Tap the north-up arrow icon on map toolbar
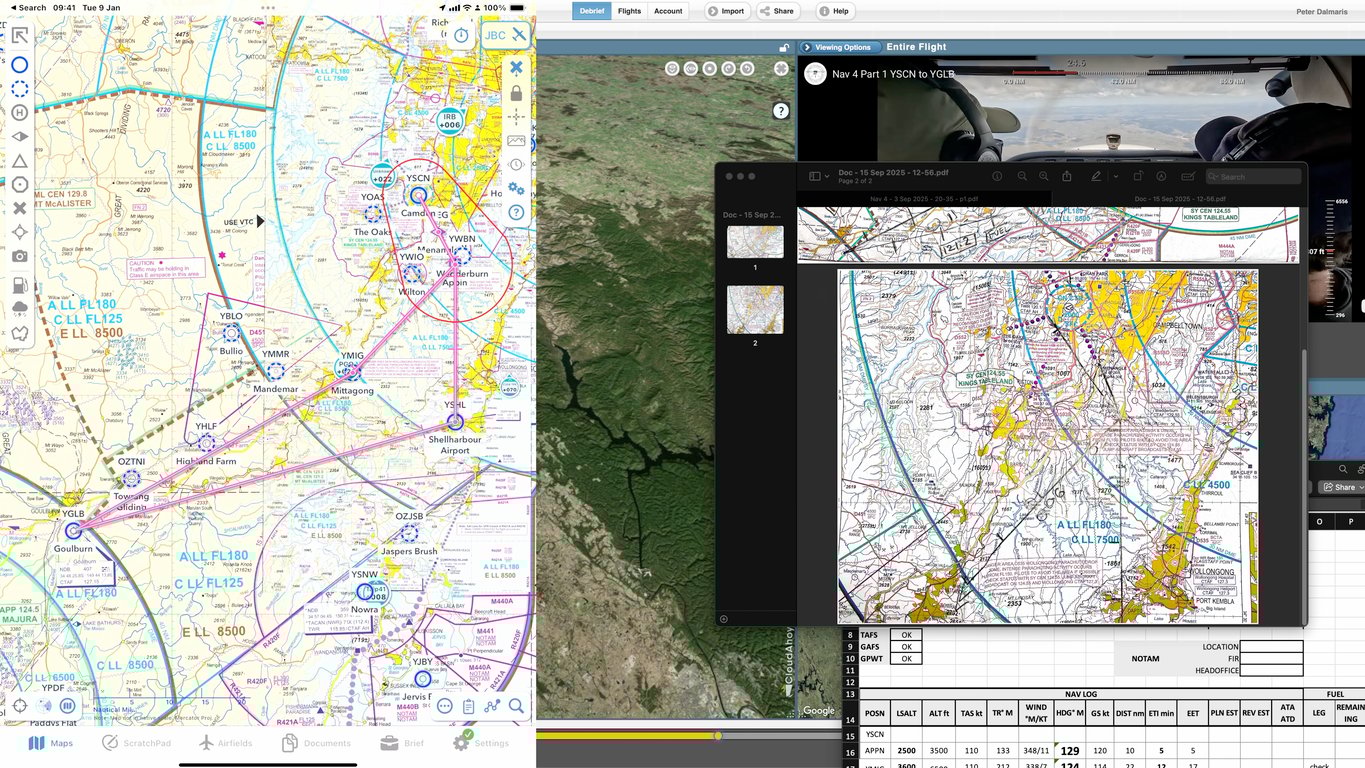The height and width of the screenshot is (768, 1365). pos(19,37)
